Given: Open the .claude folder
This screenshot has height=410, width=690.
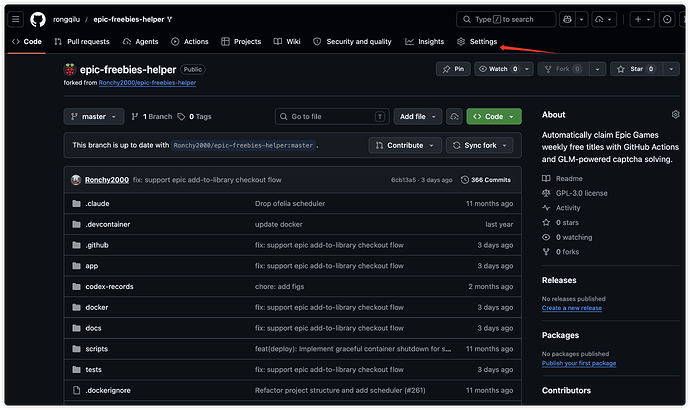Looking at the screenshot, I should click(x=97, y=203).
